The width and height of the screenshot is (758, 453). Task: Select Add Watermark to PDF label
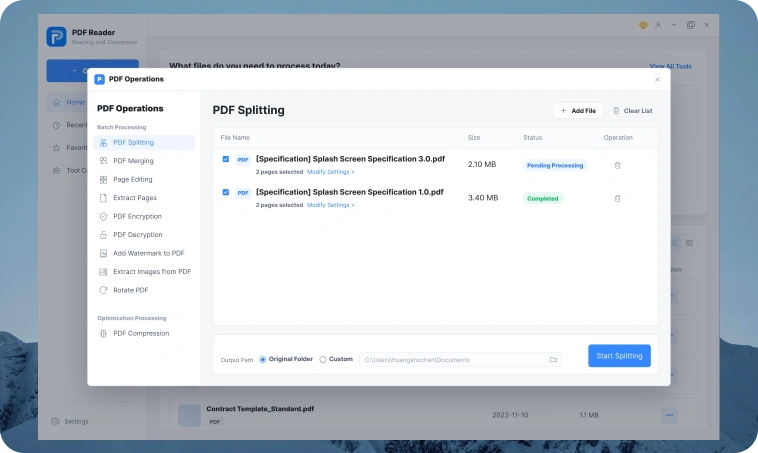[x=149, y=253]
